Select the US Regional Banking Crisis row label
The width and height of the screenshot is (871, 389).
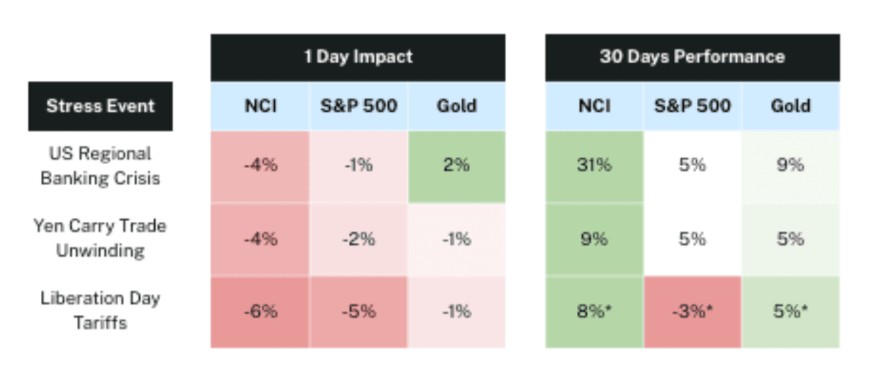[101, 166]
